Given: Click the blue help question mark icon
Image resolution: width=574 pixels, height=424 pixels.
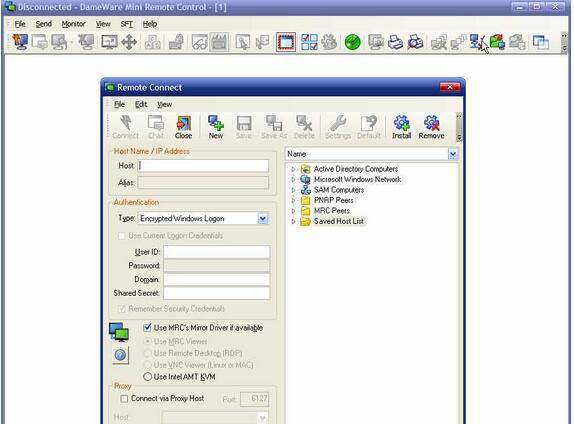Looking at the screenshot, I should [x=120, y=355].
